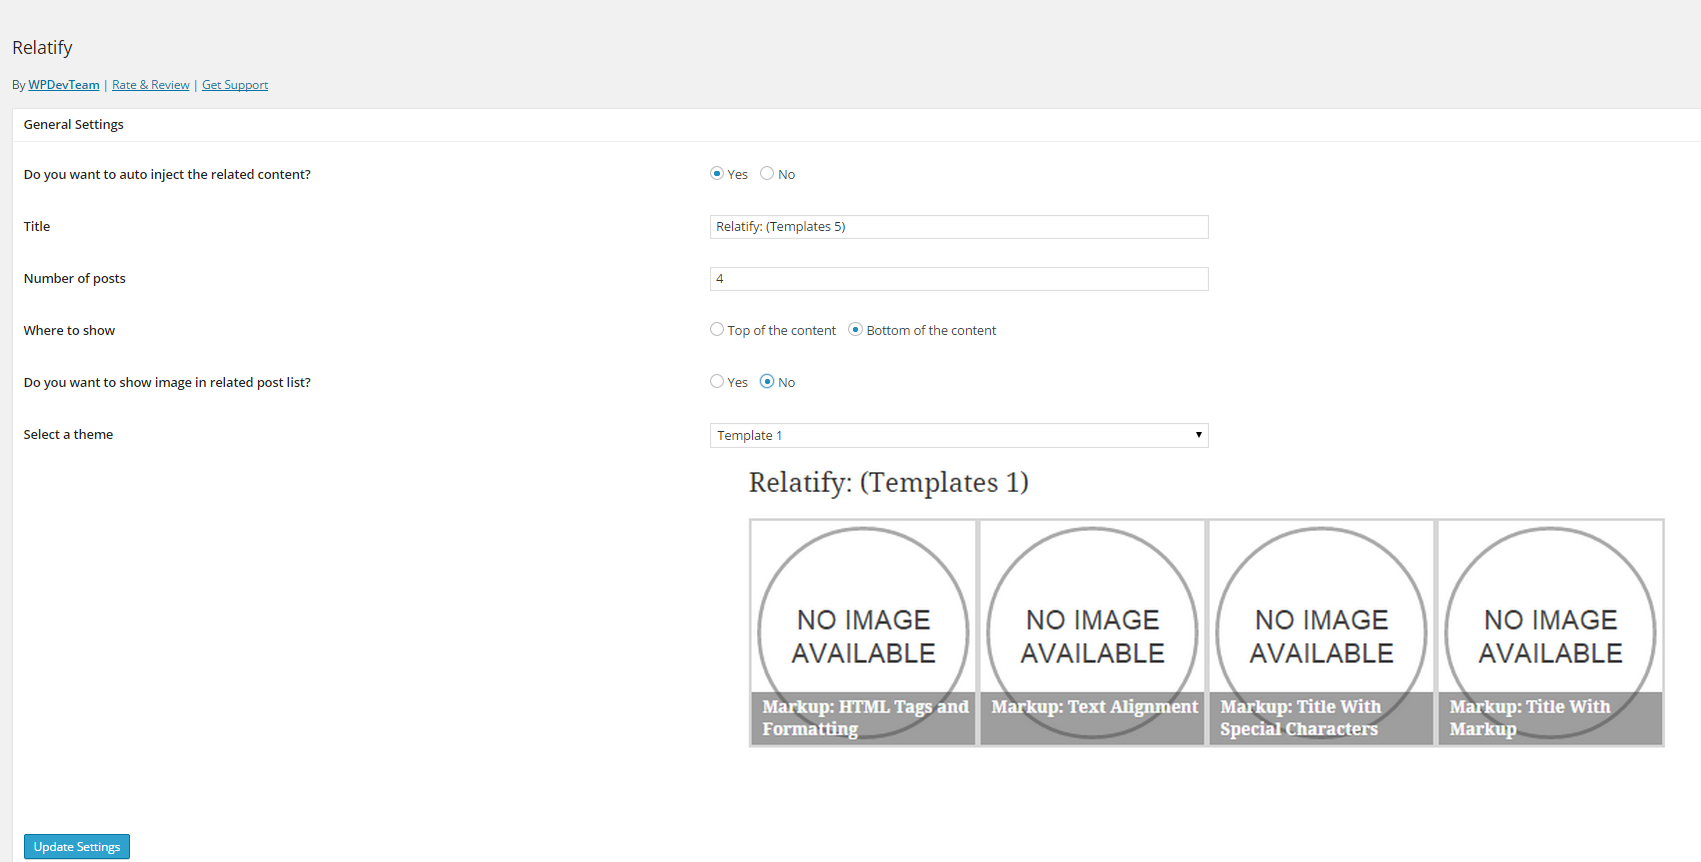Open the Select a theme dropdown
Screen dimensions: 1701x862
pyautogui.click(x=959, y=435)
